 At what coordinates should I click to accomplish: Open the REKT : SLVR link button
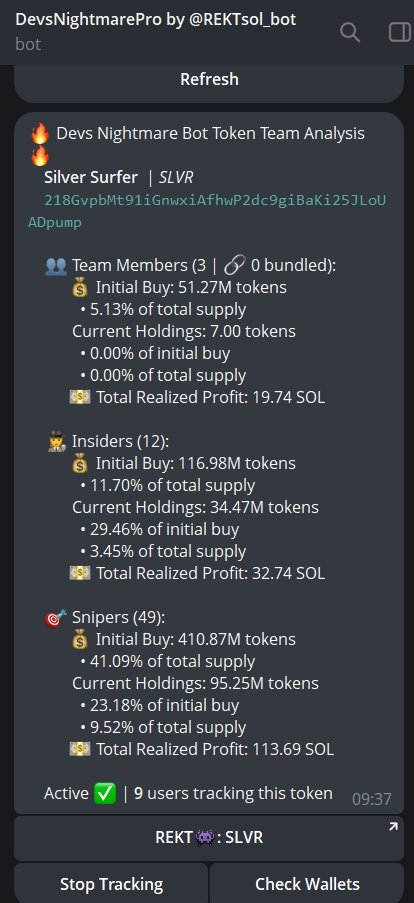[x=209, y=837]
